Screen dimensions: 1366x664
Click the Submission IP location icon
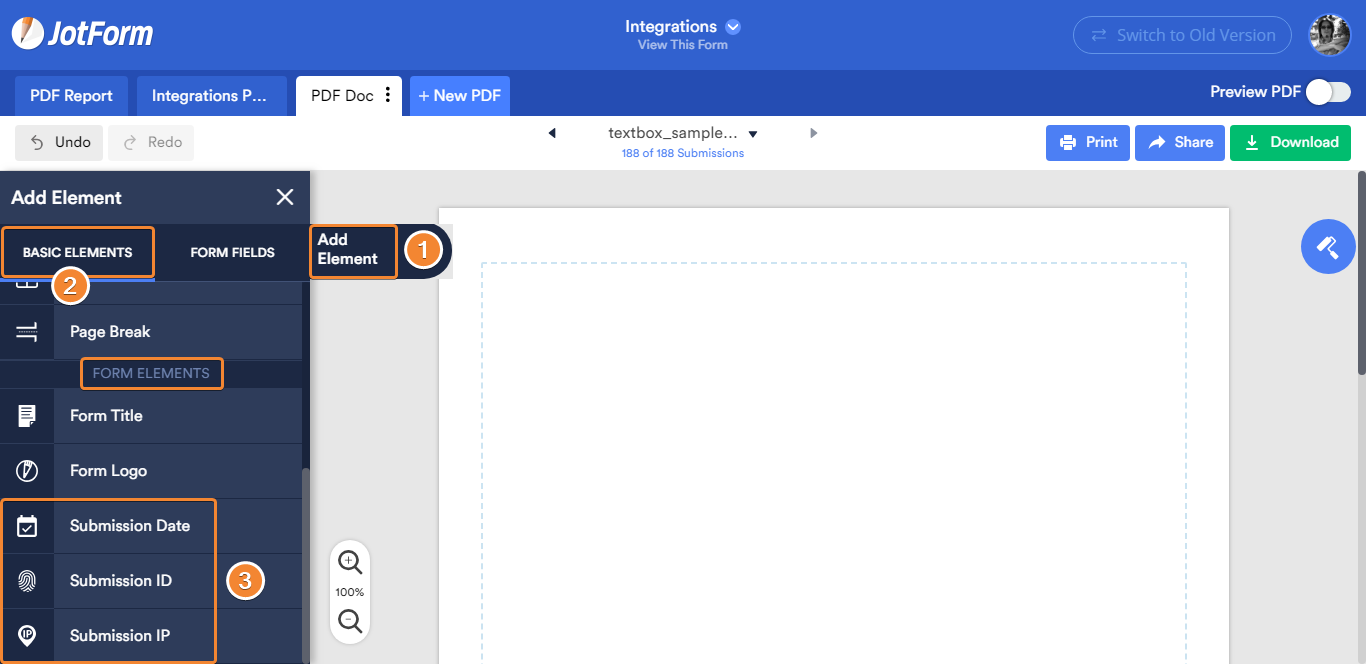click(x=27, y=635)
